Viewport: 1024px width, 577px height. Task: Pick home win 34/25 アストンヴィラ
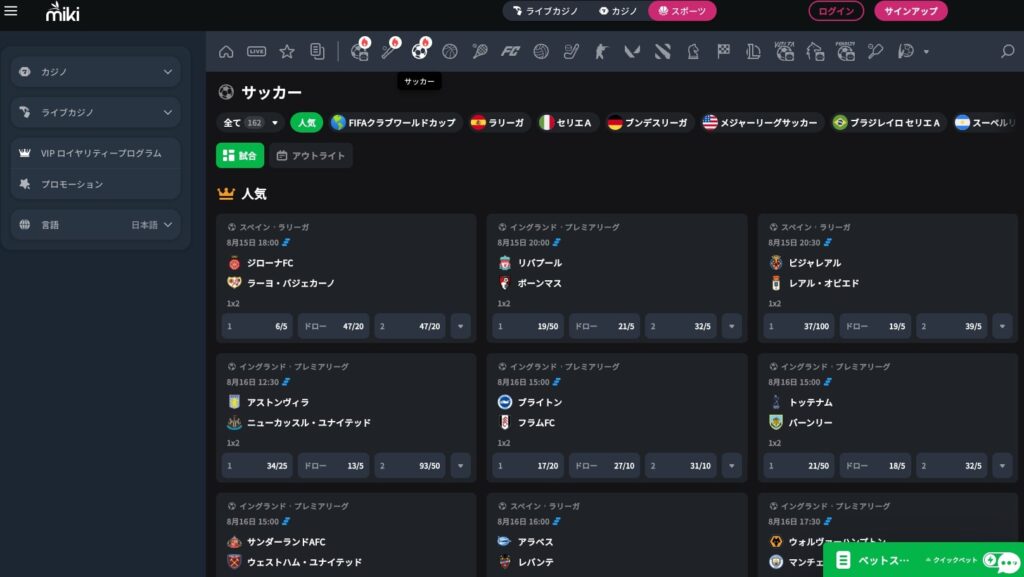pyautogui.click(x=257, y=466)
